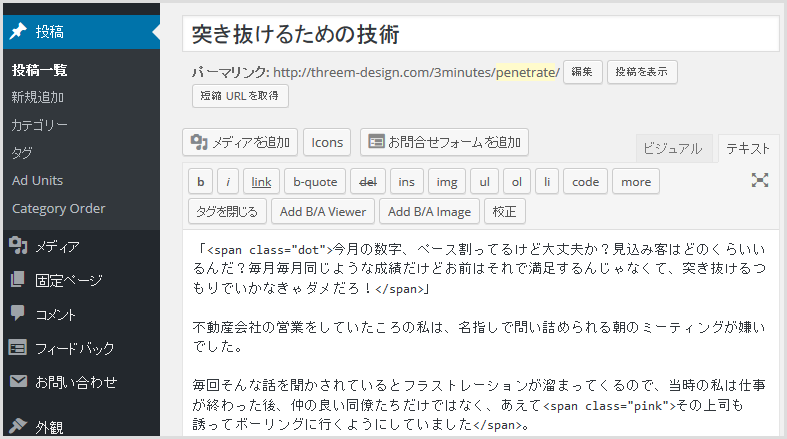
Task: Get short URL (短縮 URLを取得)
Action: tap(240, 96)
